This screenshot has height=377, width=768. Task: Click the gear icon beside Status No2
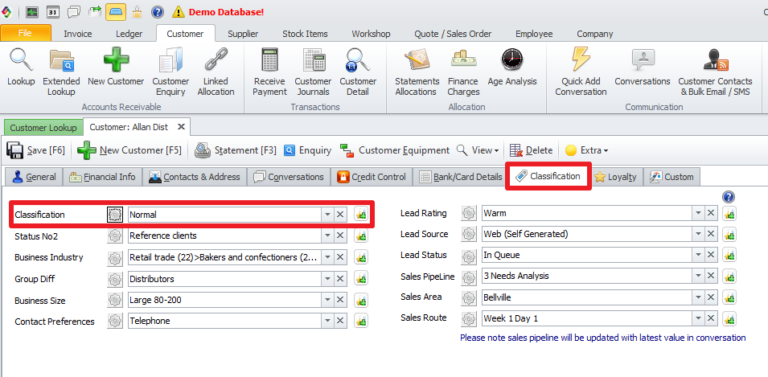(115, 236)
